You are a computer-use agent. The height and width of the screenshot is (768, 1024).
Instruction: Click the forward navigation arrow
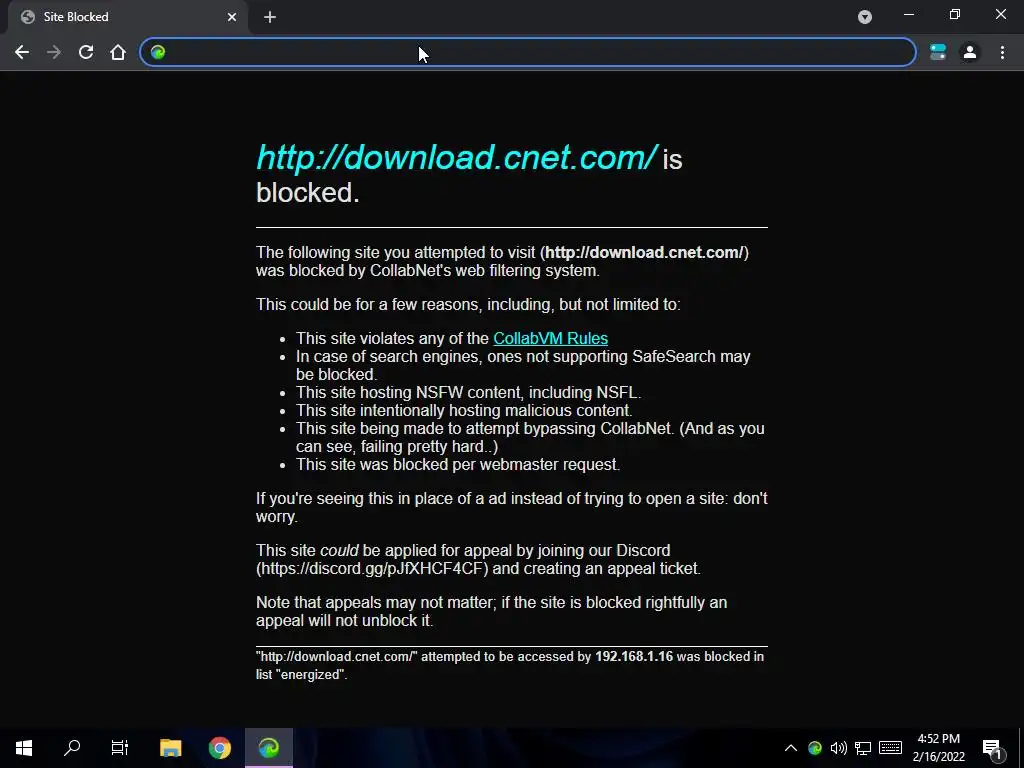pos(54,52)
